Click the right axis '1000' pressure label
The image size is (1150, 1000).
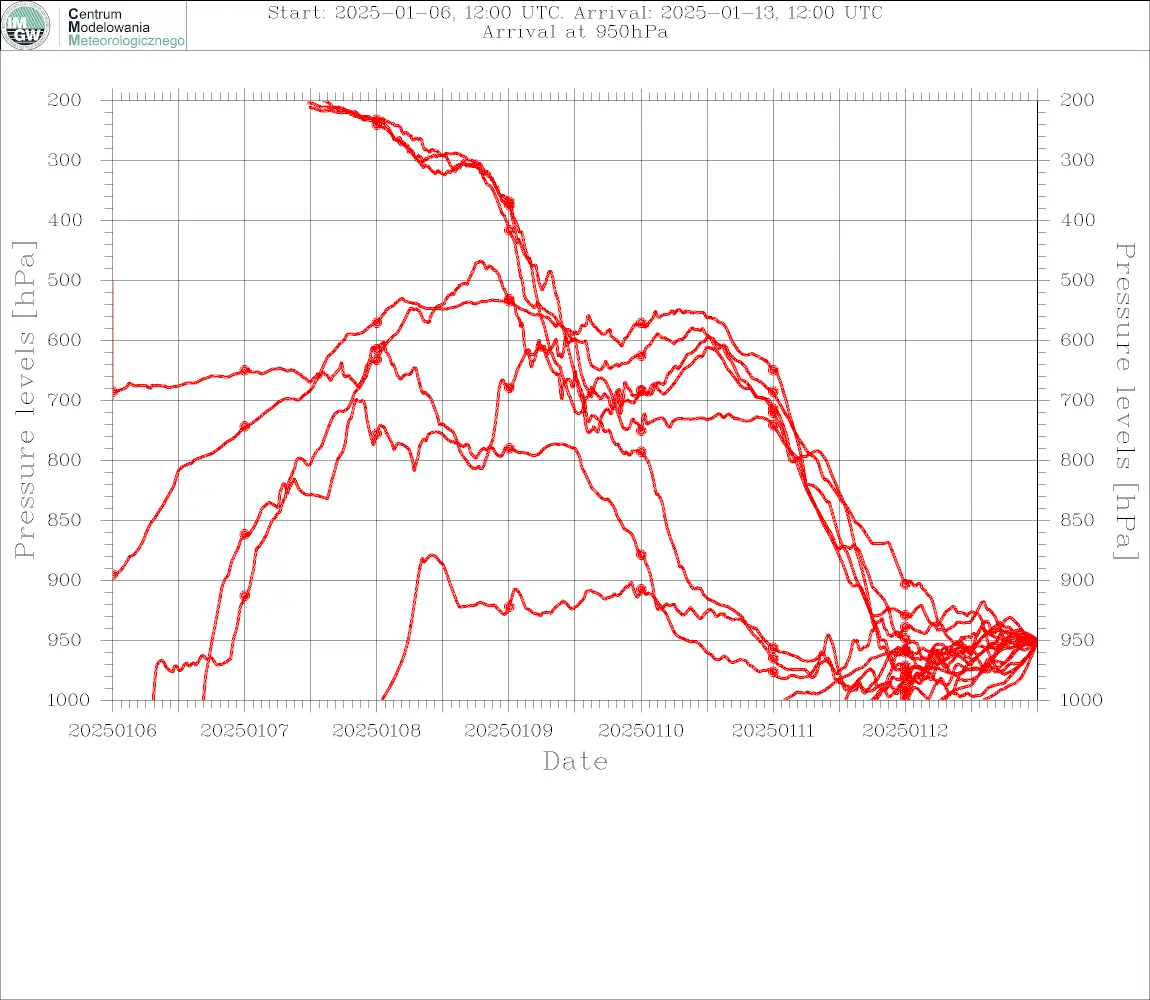pyautogui.click(x=1081, y=700)
